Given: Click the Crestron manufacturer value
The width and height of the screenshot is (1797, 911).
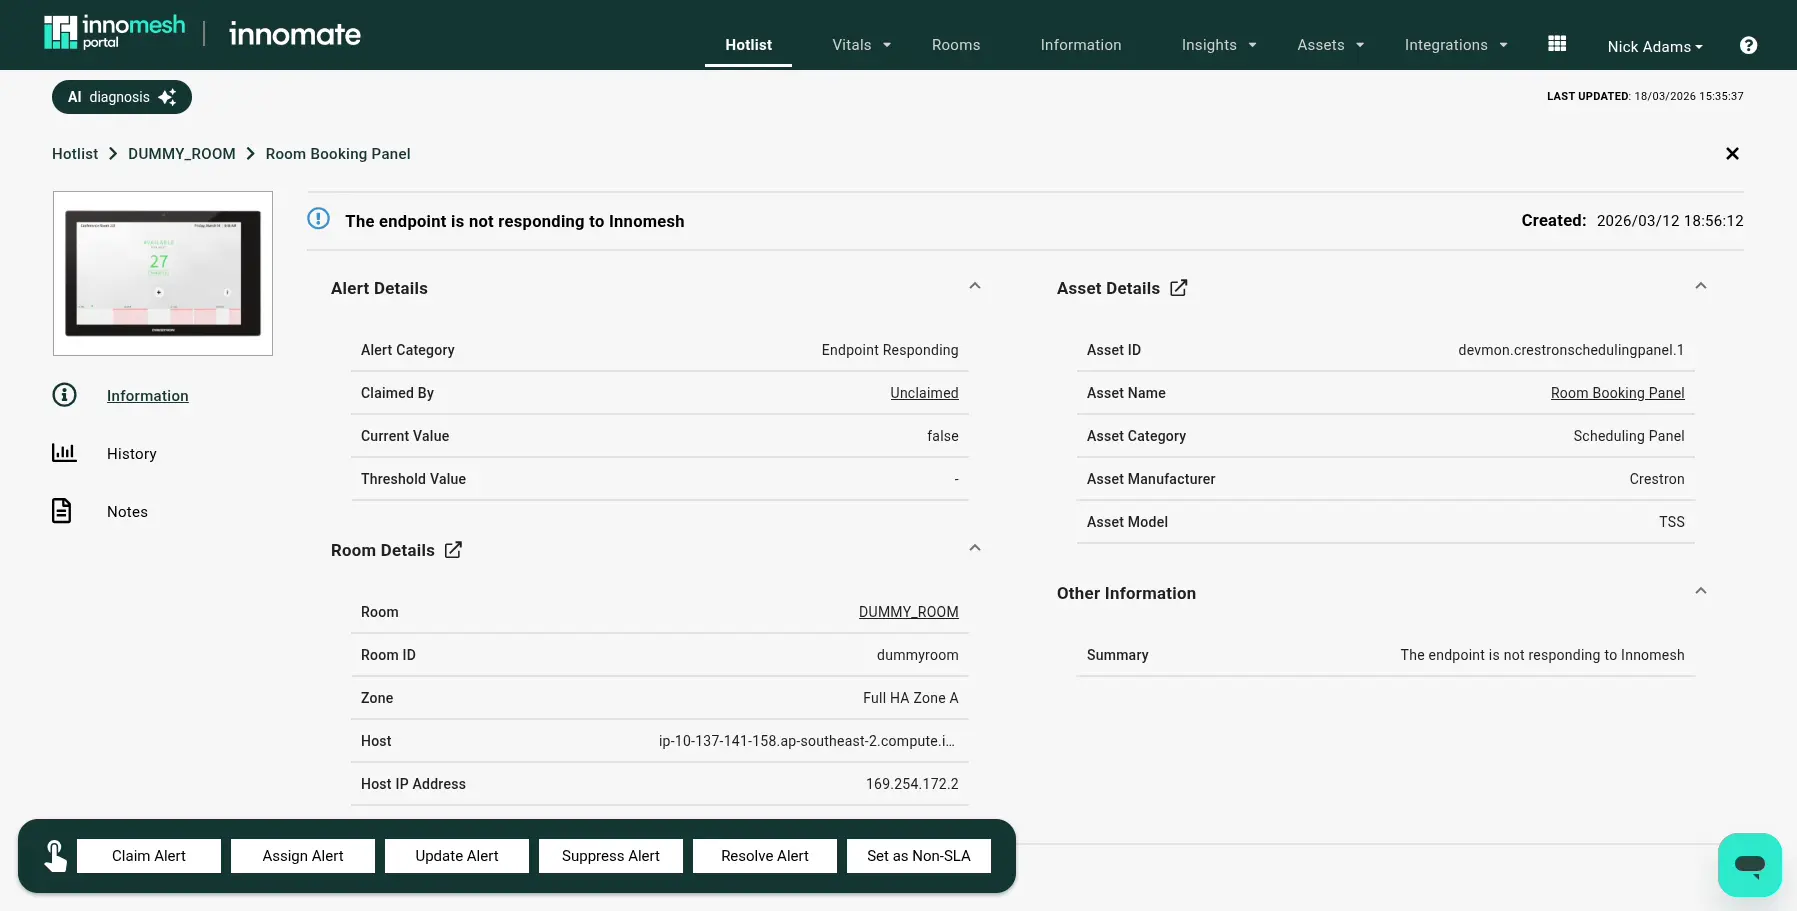Looking at the screenshot, I should pos(1657,479).
